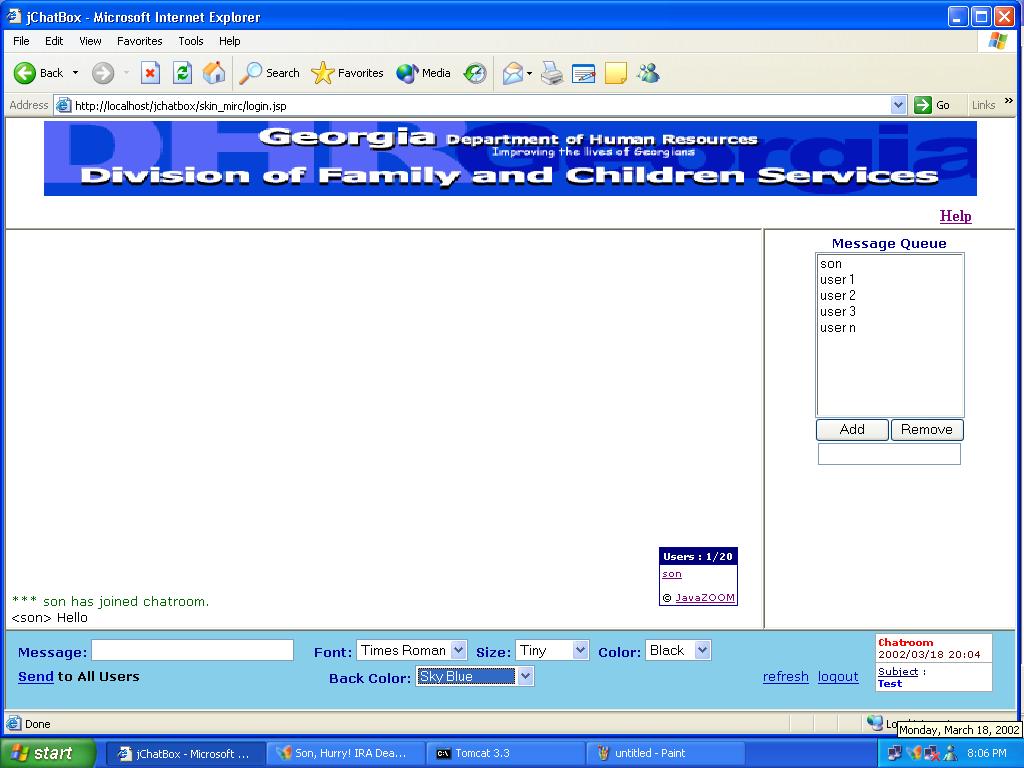Image resolution: width=1024 pixels, height=768 pixels.
Task: Open the File menu
Action: click(x=21, y=41)
